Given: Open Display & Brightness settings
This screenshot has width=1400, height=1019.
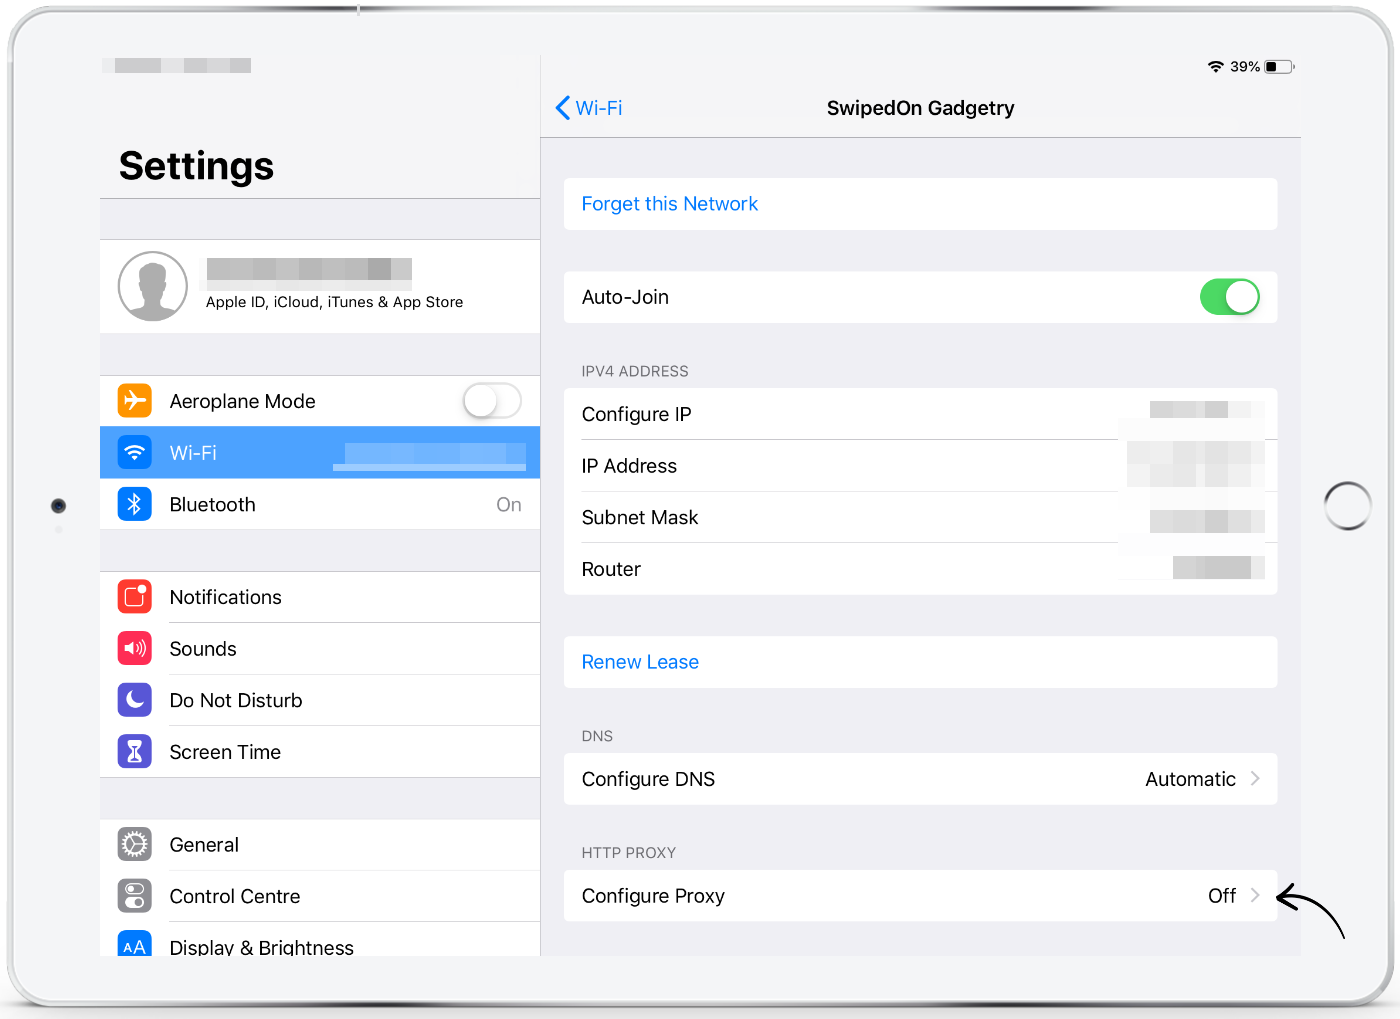Looking at the screenshot, I should pyautogui.click(x=320, y=940).
